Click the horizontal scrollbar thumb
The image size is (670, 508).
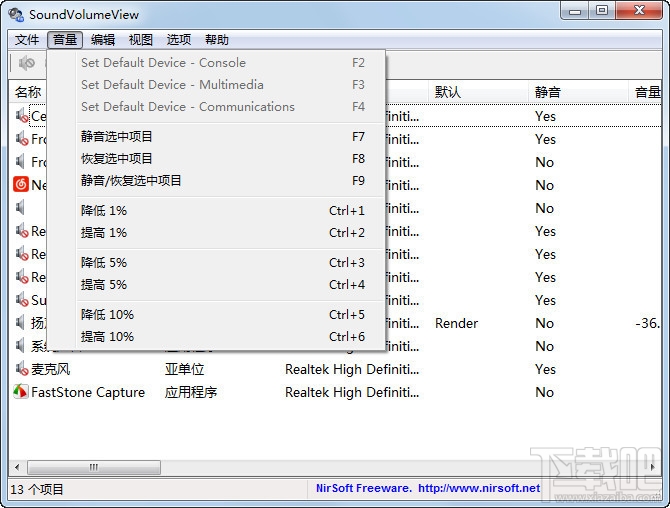94,467
